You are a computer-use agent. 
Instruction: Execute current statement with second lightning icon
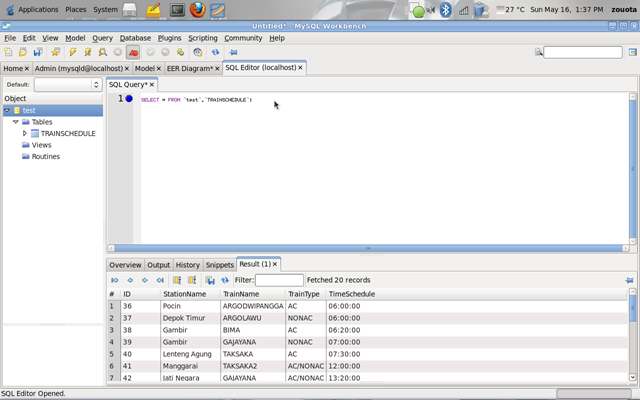88,52
